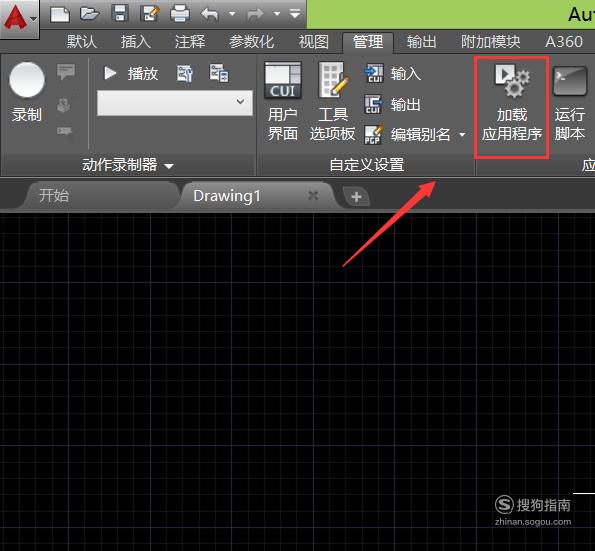Switch to the Insert (插入) ribbon tab
Image resolution: width=595 pixels, height=551 pixels.
coord(135,41)
